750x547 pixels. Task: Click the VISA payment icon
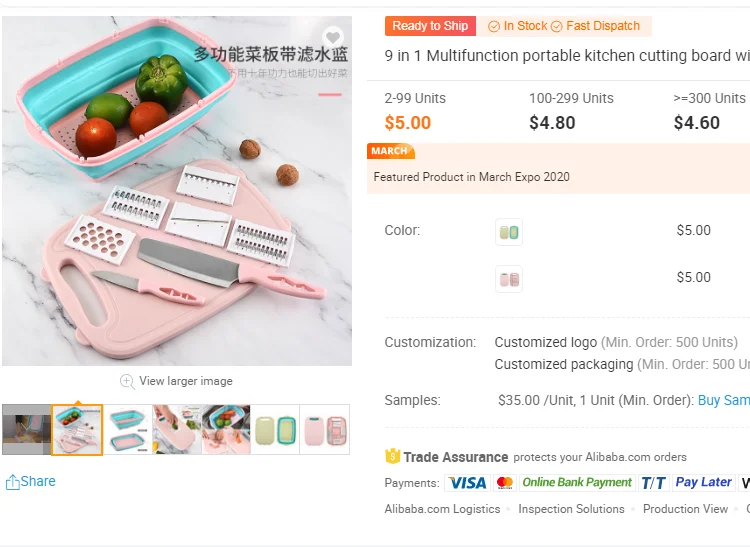(x=466, y=482)
